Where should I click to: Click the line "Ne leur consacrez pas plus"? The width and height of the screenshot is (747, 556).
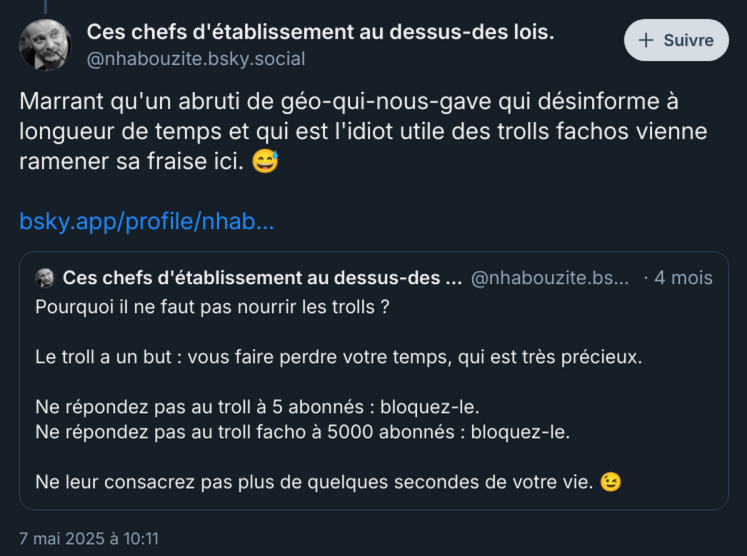[315, 482]
